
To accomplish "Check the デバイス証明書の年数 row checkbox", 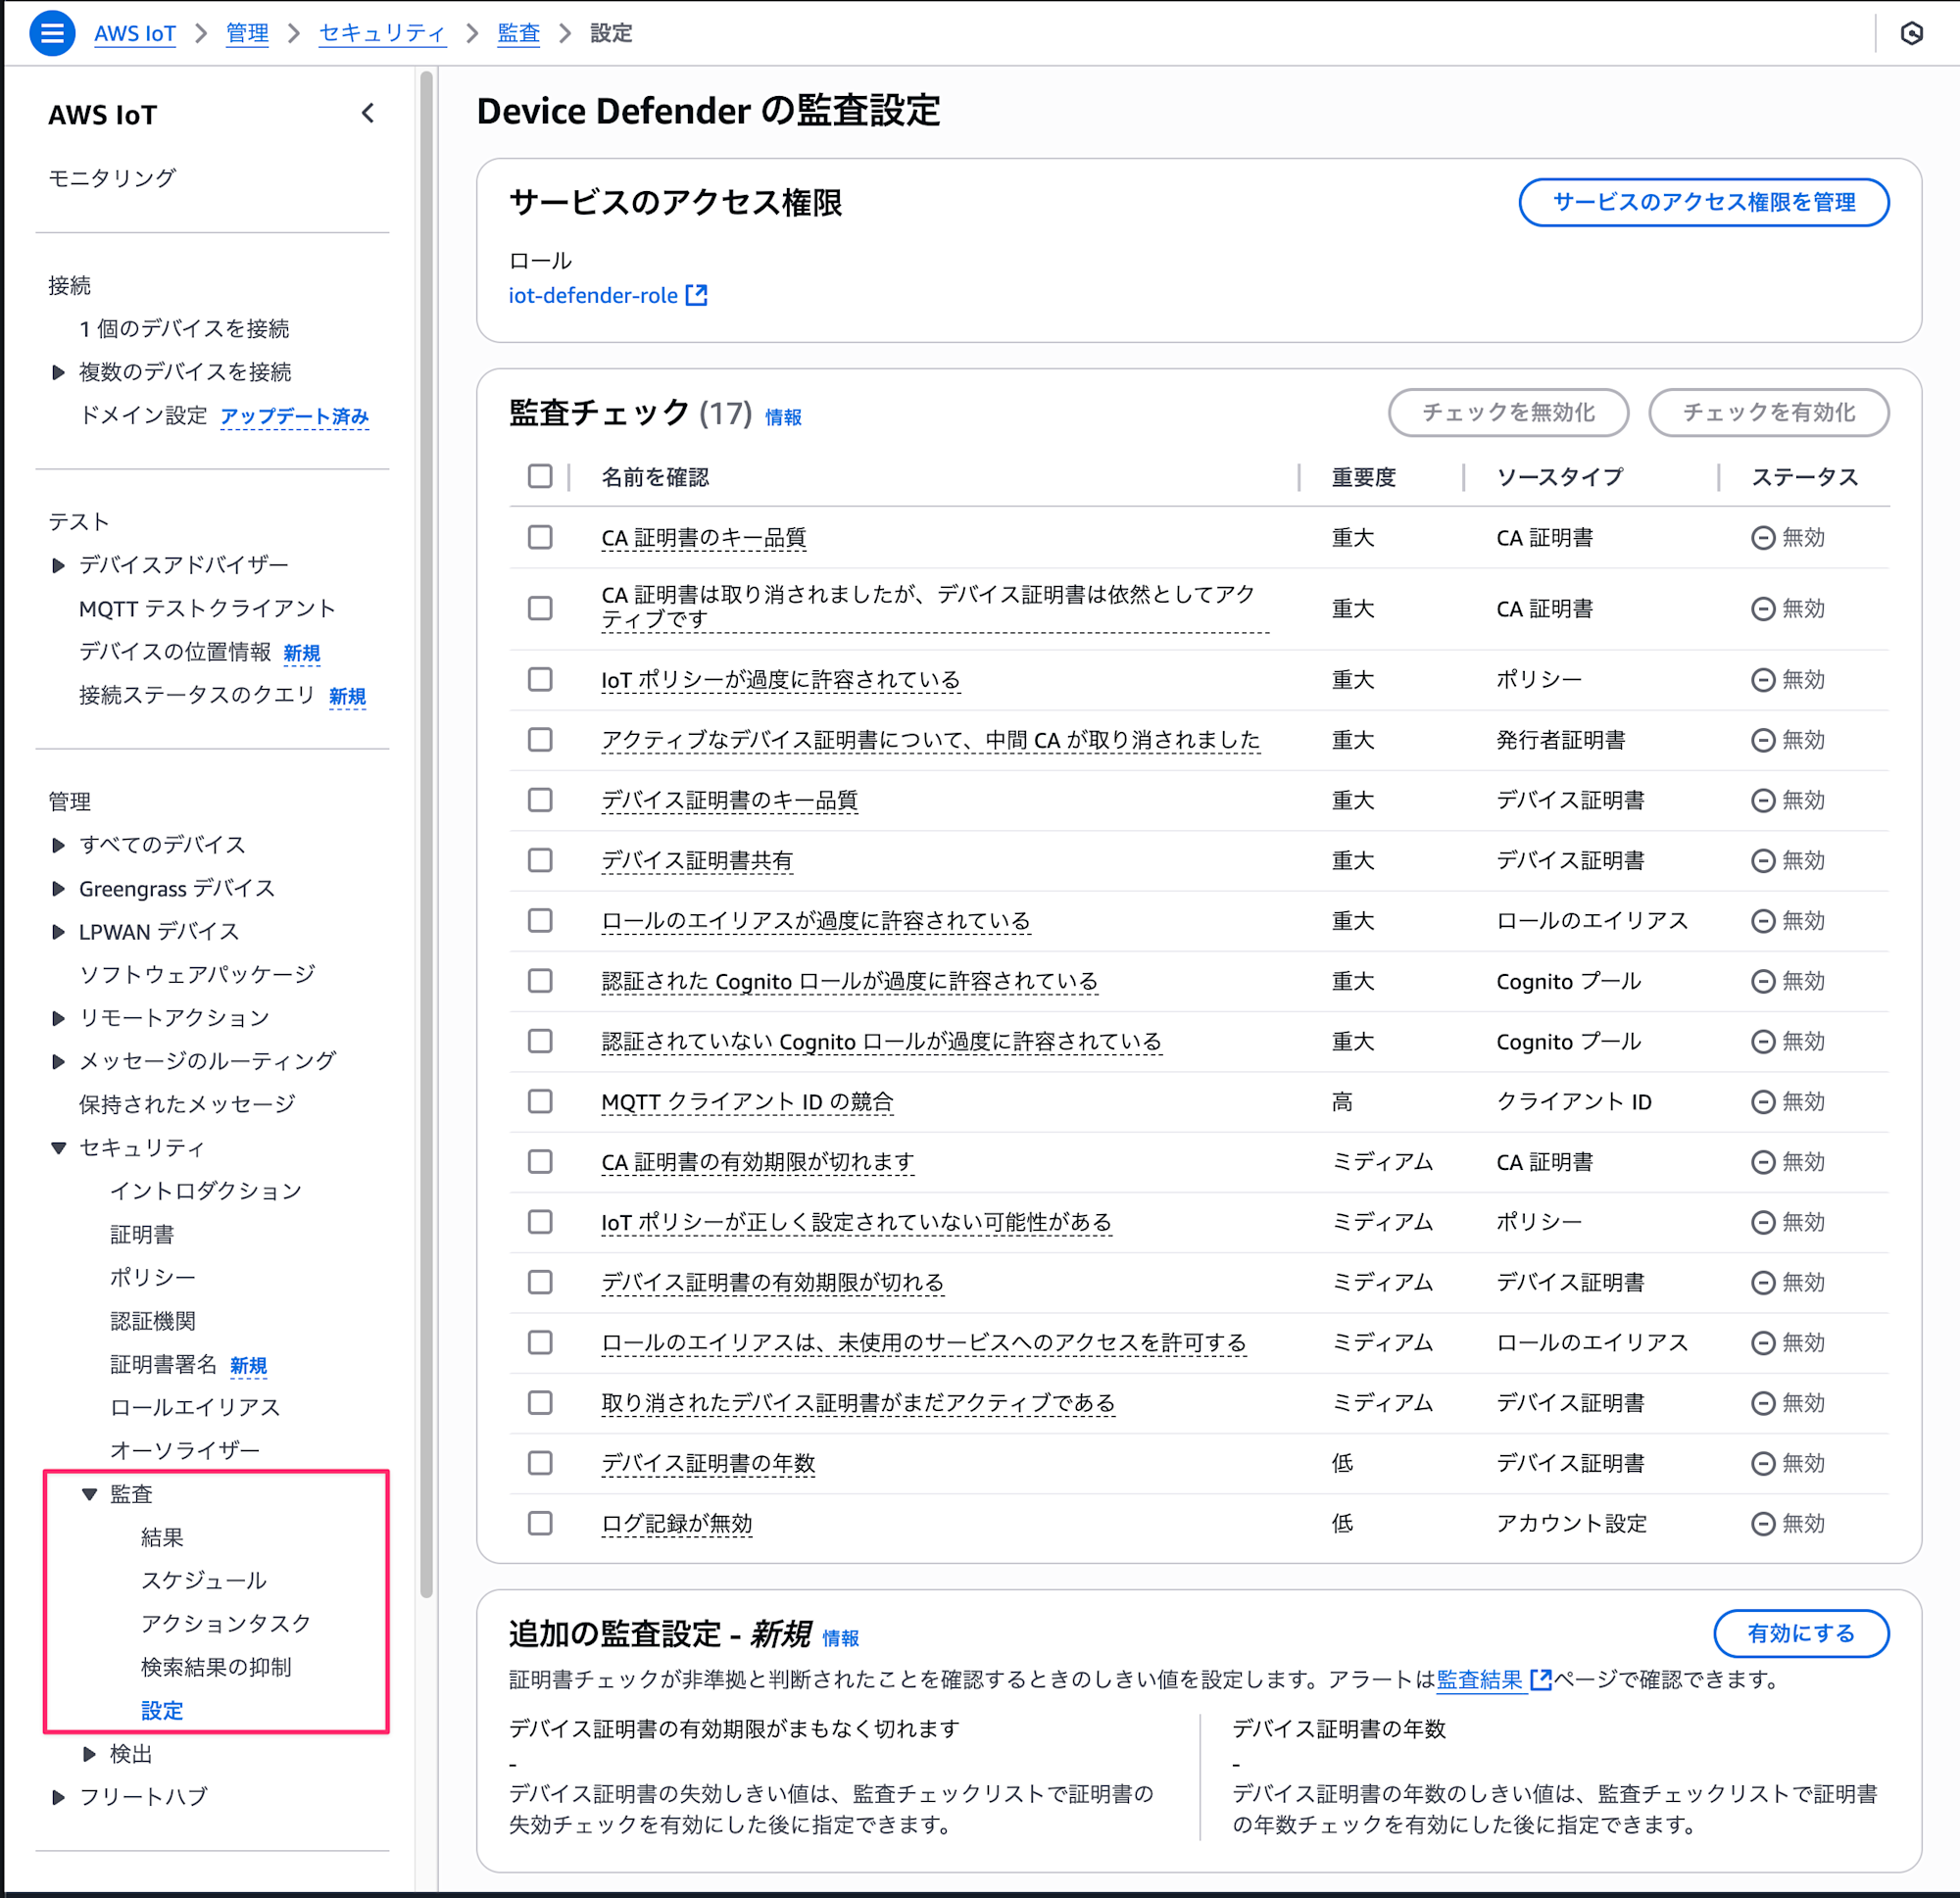I will (x=540, y=1463).
